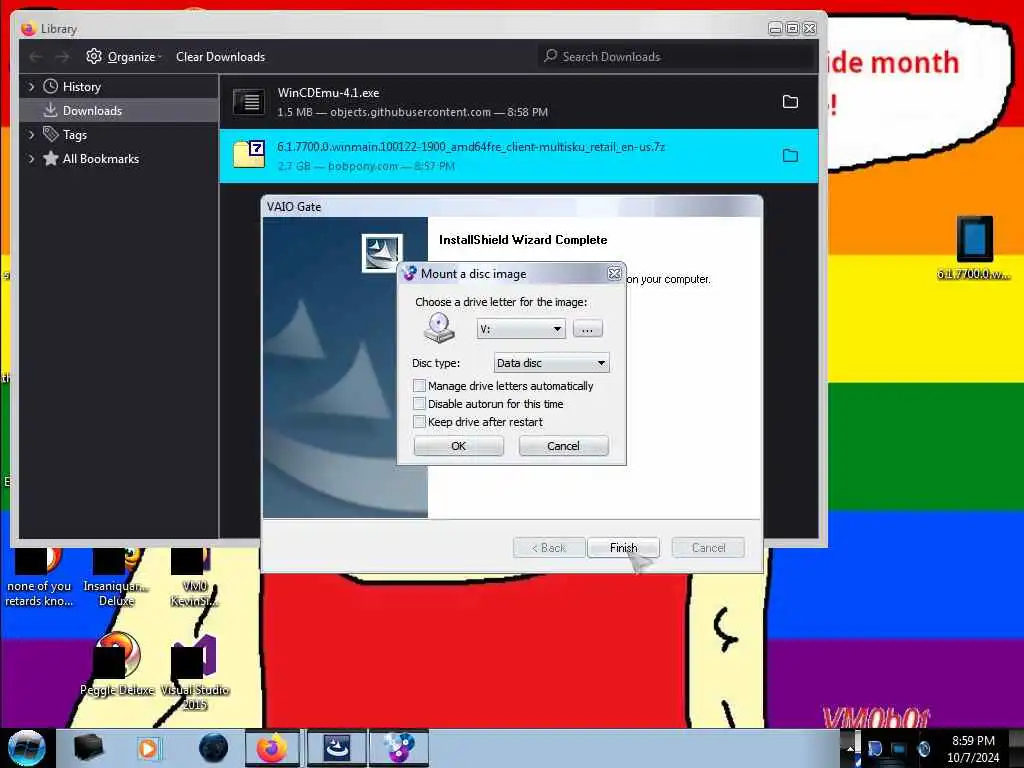The width and height of the screenshot is (1024, 768).
Task: Click the browse '...' button beside drive letter
Action: point(587,329)
